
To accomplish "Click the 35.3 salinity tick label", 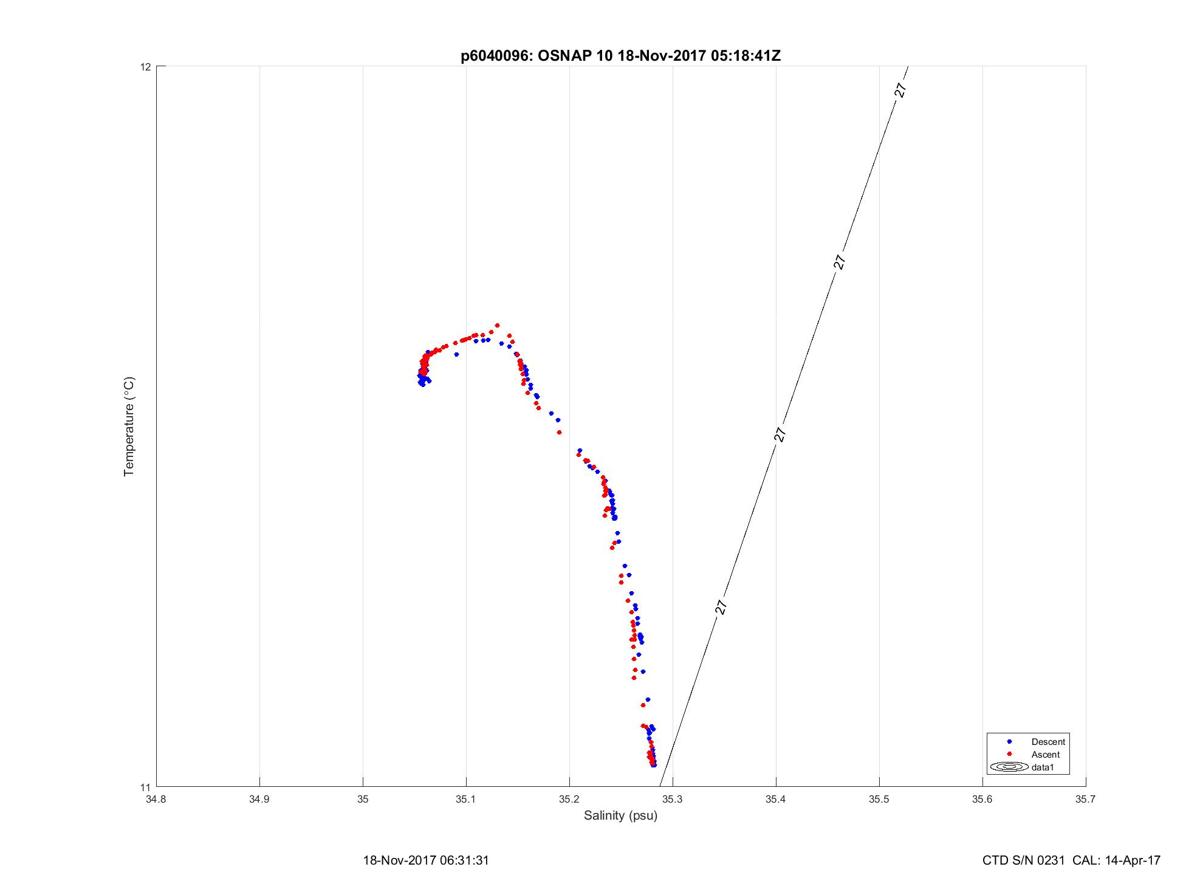I will pos(672,799).
